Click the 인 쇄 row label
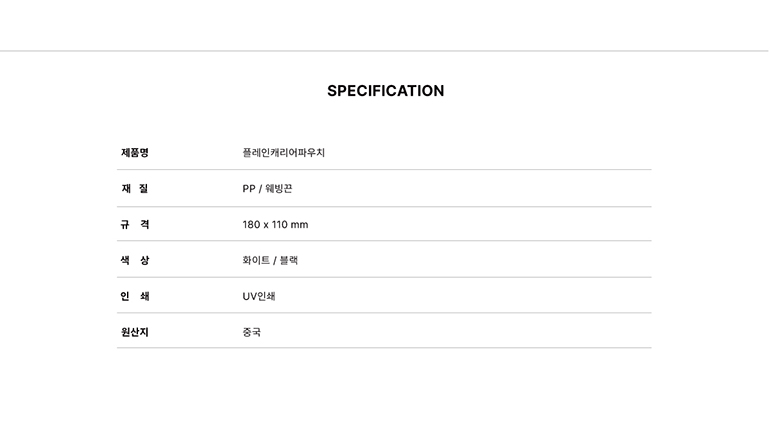The image size is (770, 425). click(135, 297)
